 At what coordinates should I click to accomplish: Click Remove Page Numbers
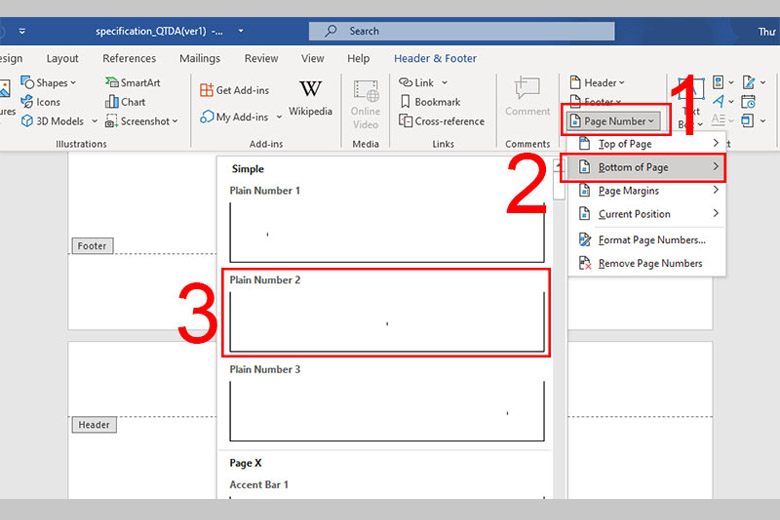coord(649,264)
